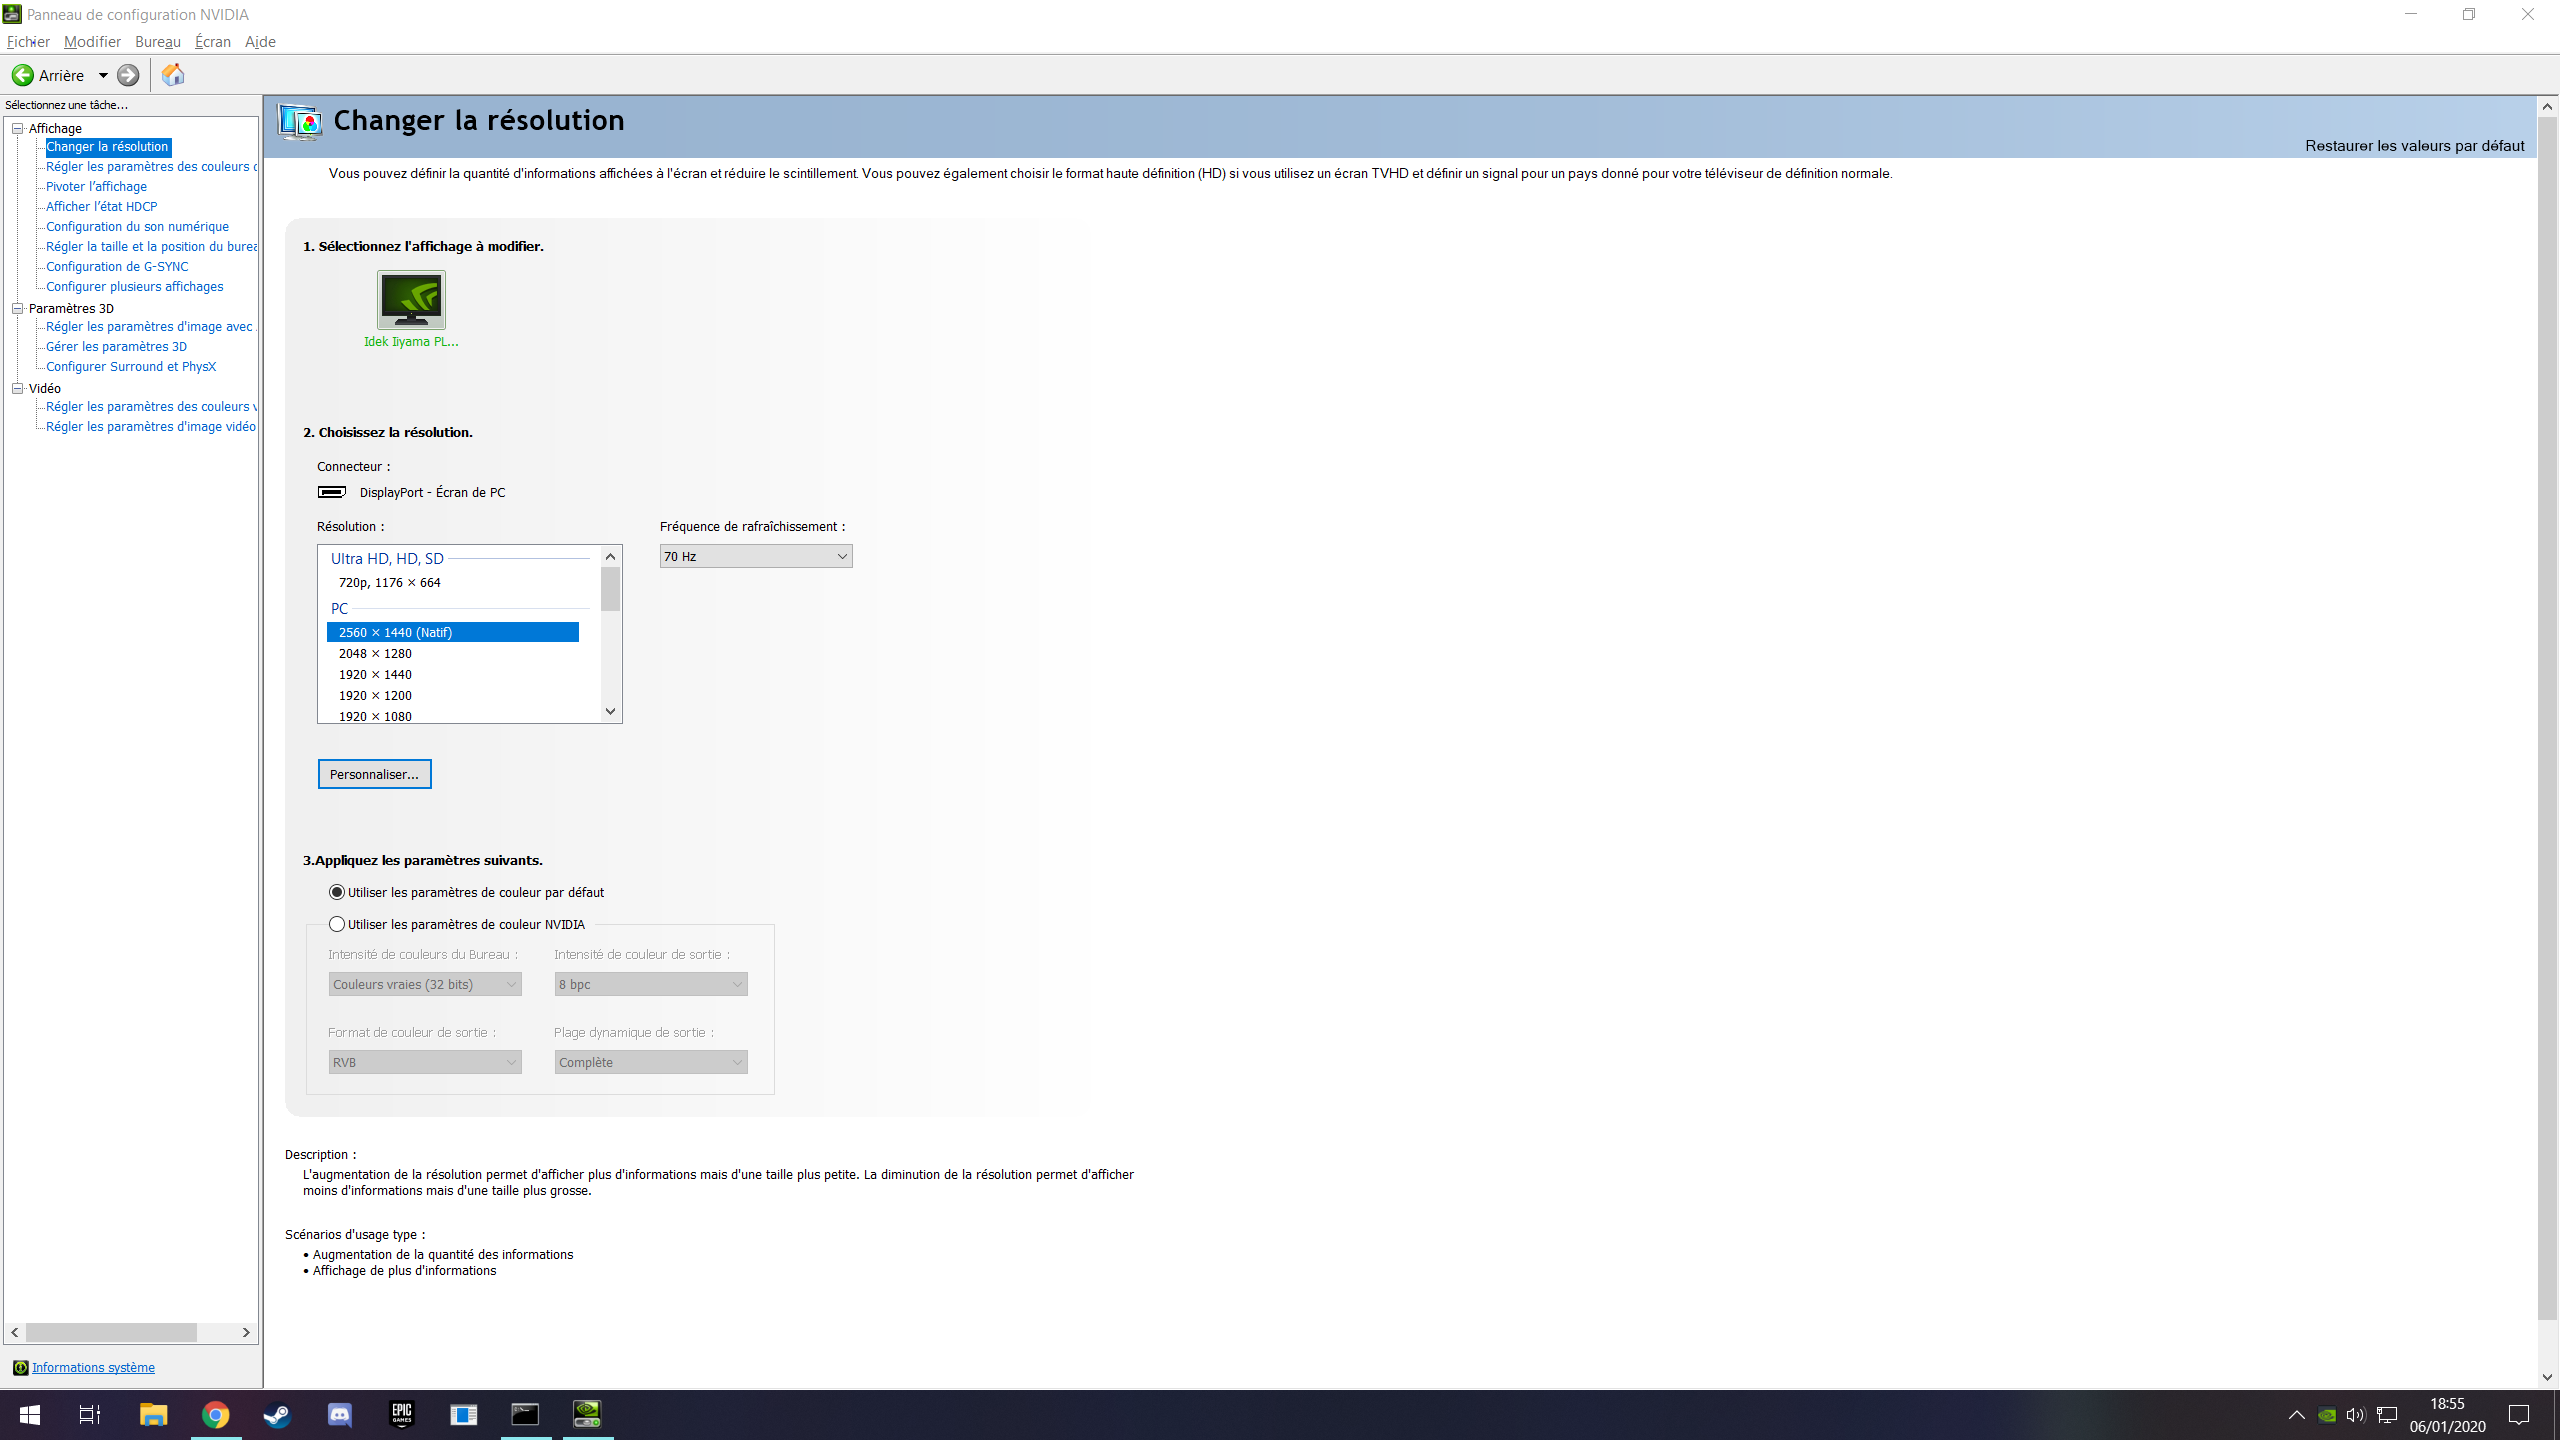Screen dimensions: 2560x1440
Task: Click Restaurer les valeurs par défaut button
Action: click(x=2418, y=144)
